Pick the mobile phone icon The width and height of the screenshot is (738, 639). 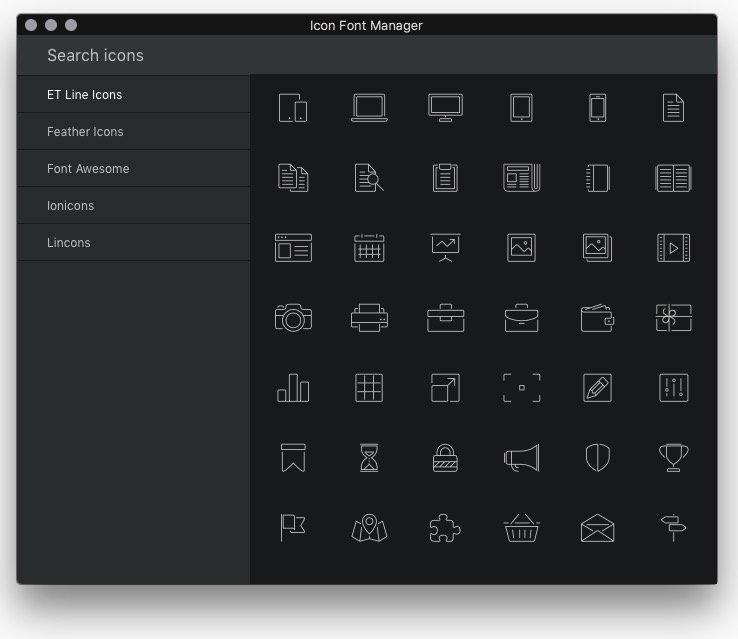coord(598,108)
